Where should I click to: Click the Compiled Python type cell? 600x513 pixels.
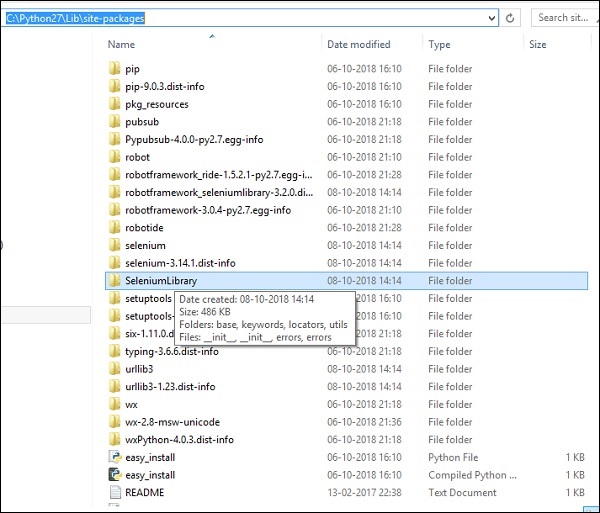click(472, 475)
